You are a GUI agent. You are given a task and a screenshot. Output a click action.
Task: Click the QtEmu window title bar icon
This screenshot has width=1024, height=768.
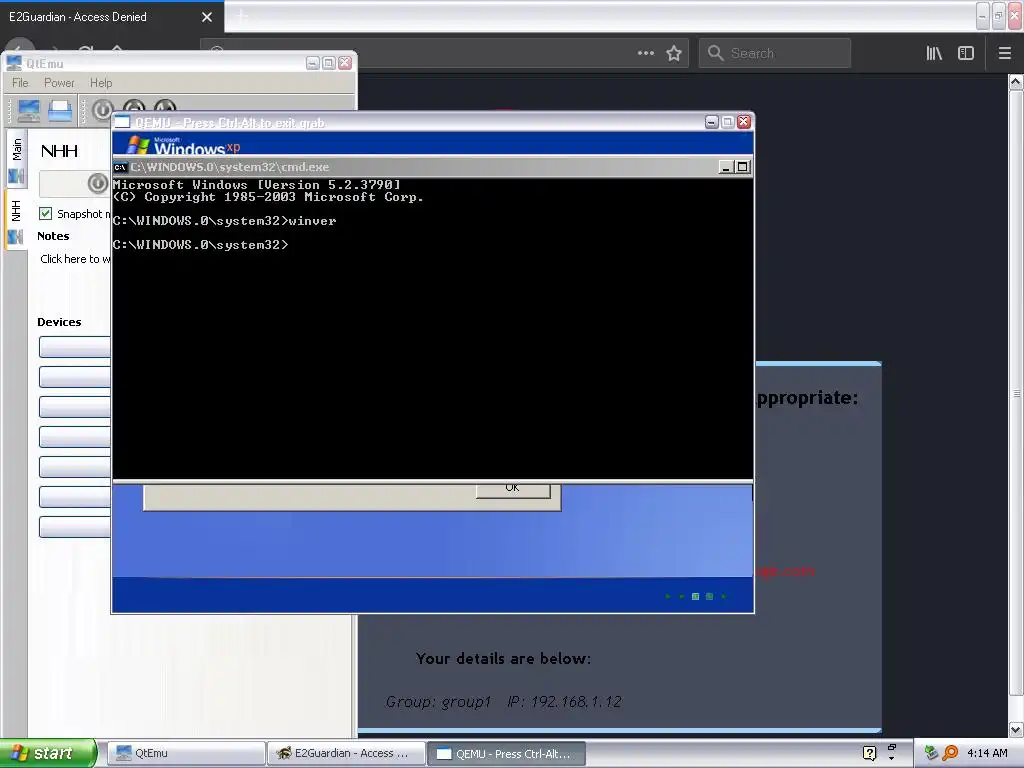[x=14, y=63]
